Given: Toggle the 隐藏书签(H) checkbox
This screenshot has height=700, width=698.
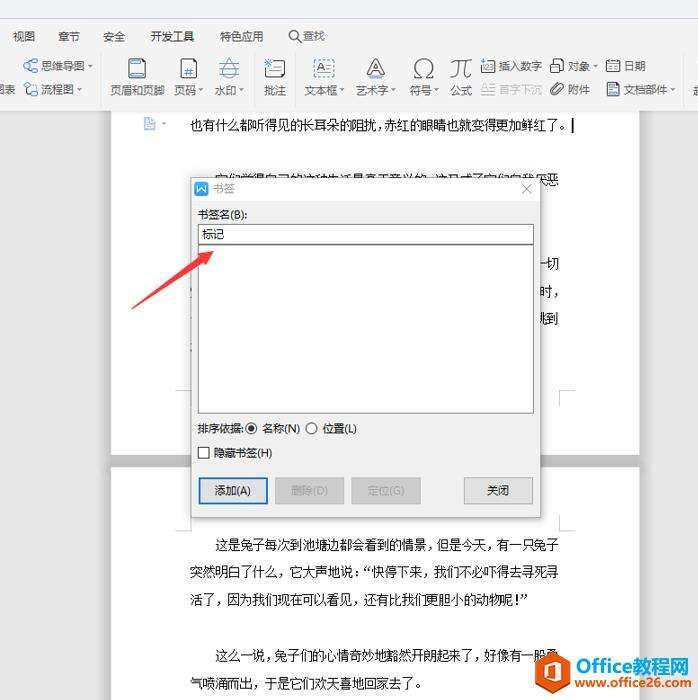Looking at the screenshot, I should 204,453.
